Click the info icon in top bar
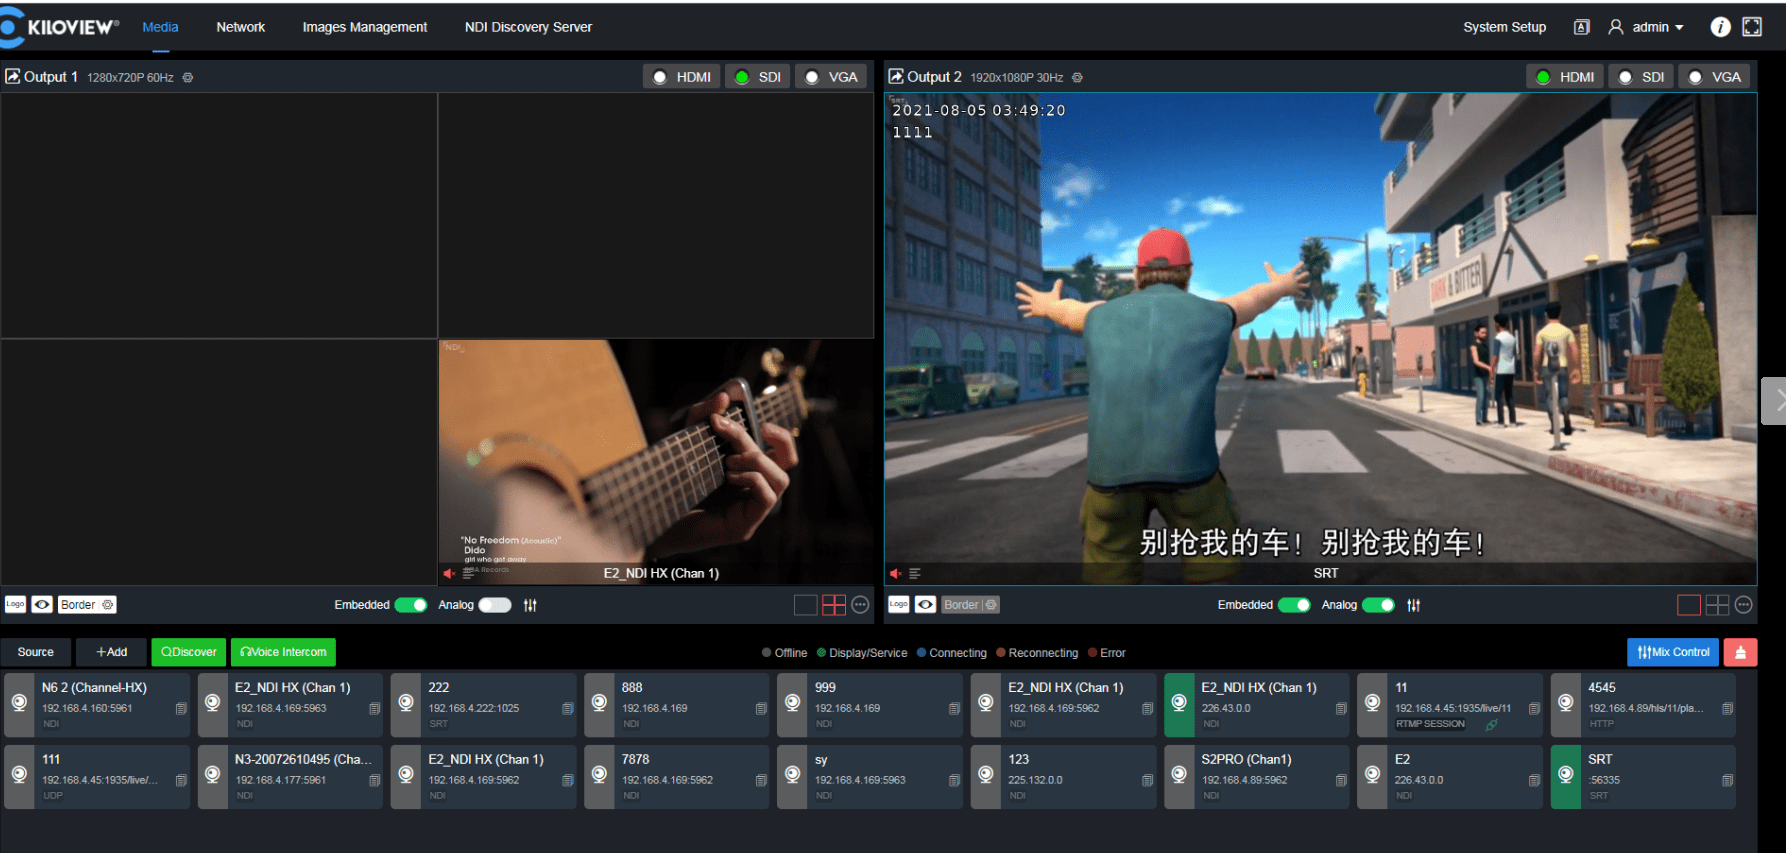 pyautogui.click(x=1720, y=27)
